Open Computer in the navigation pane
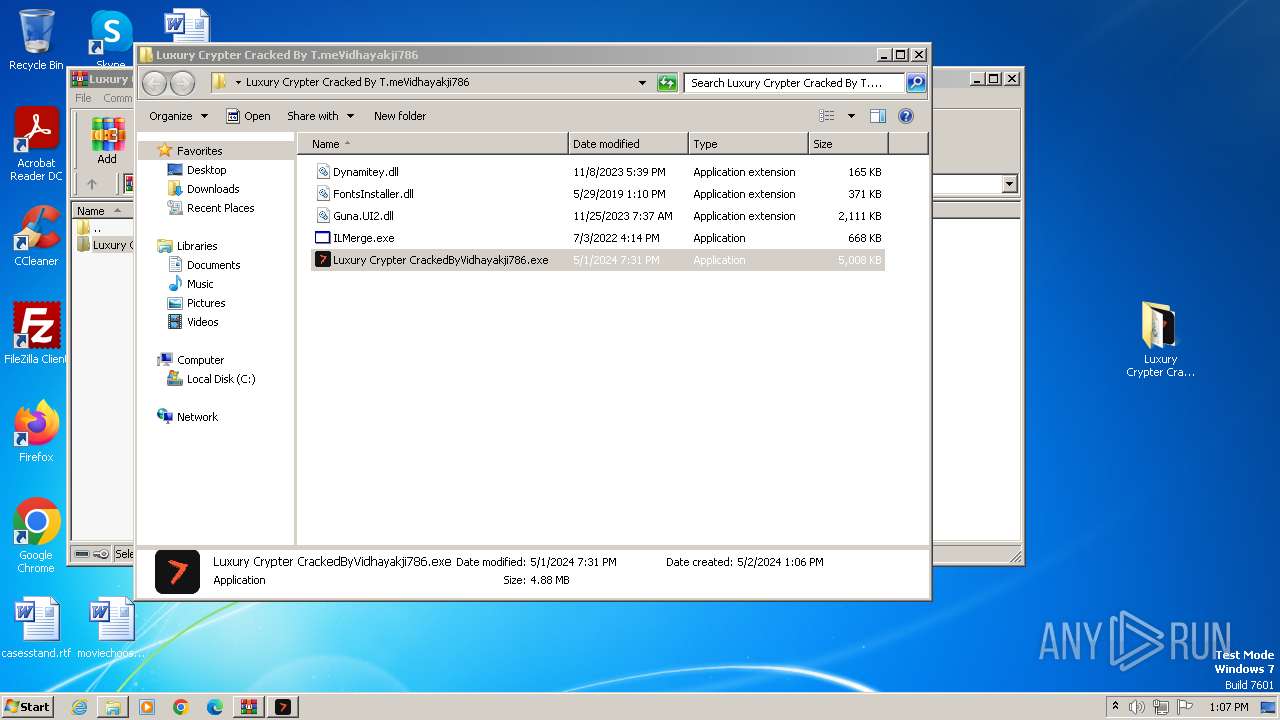The height and width of the screenshot is (720, 1280). 200,360
